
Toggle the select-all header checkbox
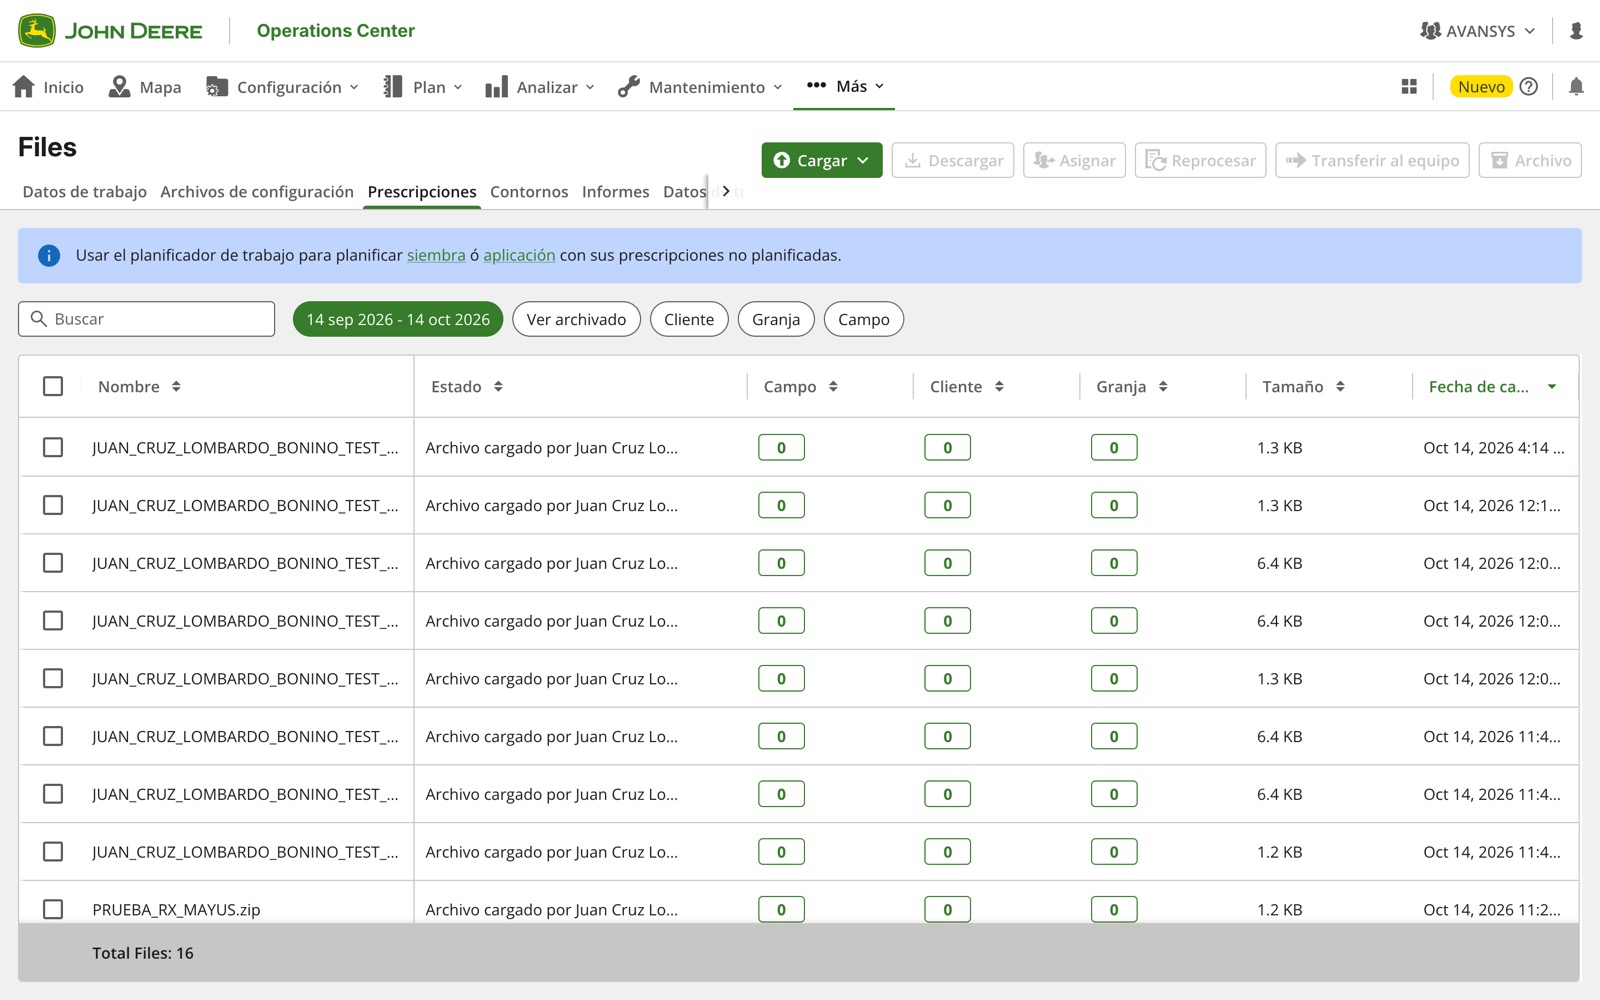53,386
